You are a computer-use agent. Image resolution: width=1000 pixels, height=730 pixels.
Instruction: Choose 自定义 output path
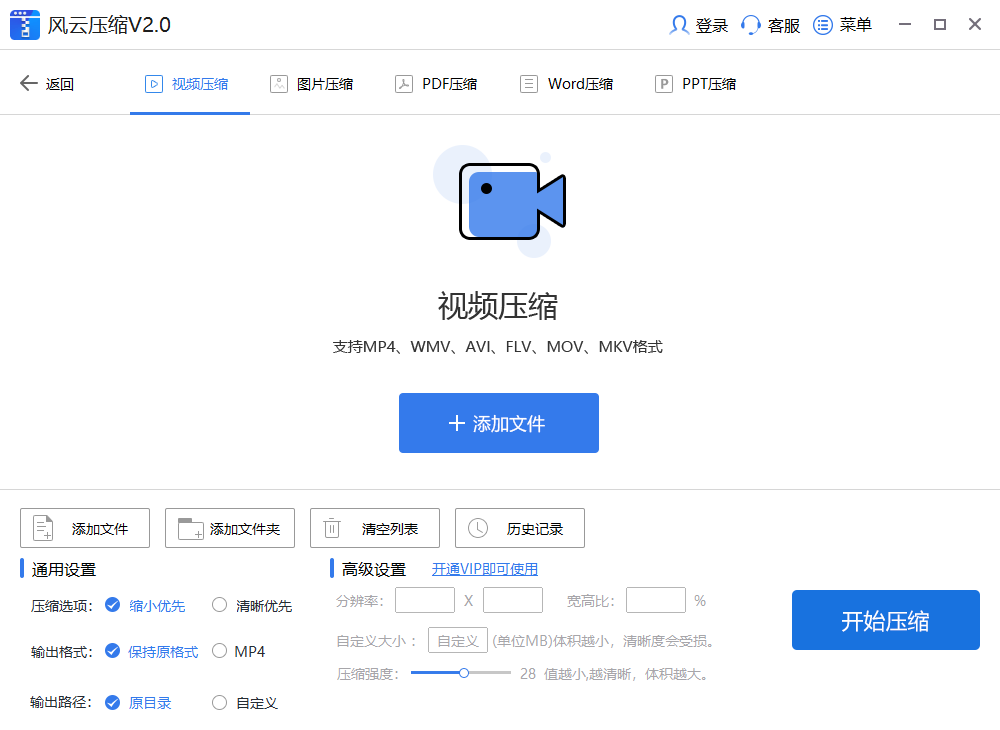tap(220, 703)
